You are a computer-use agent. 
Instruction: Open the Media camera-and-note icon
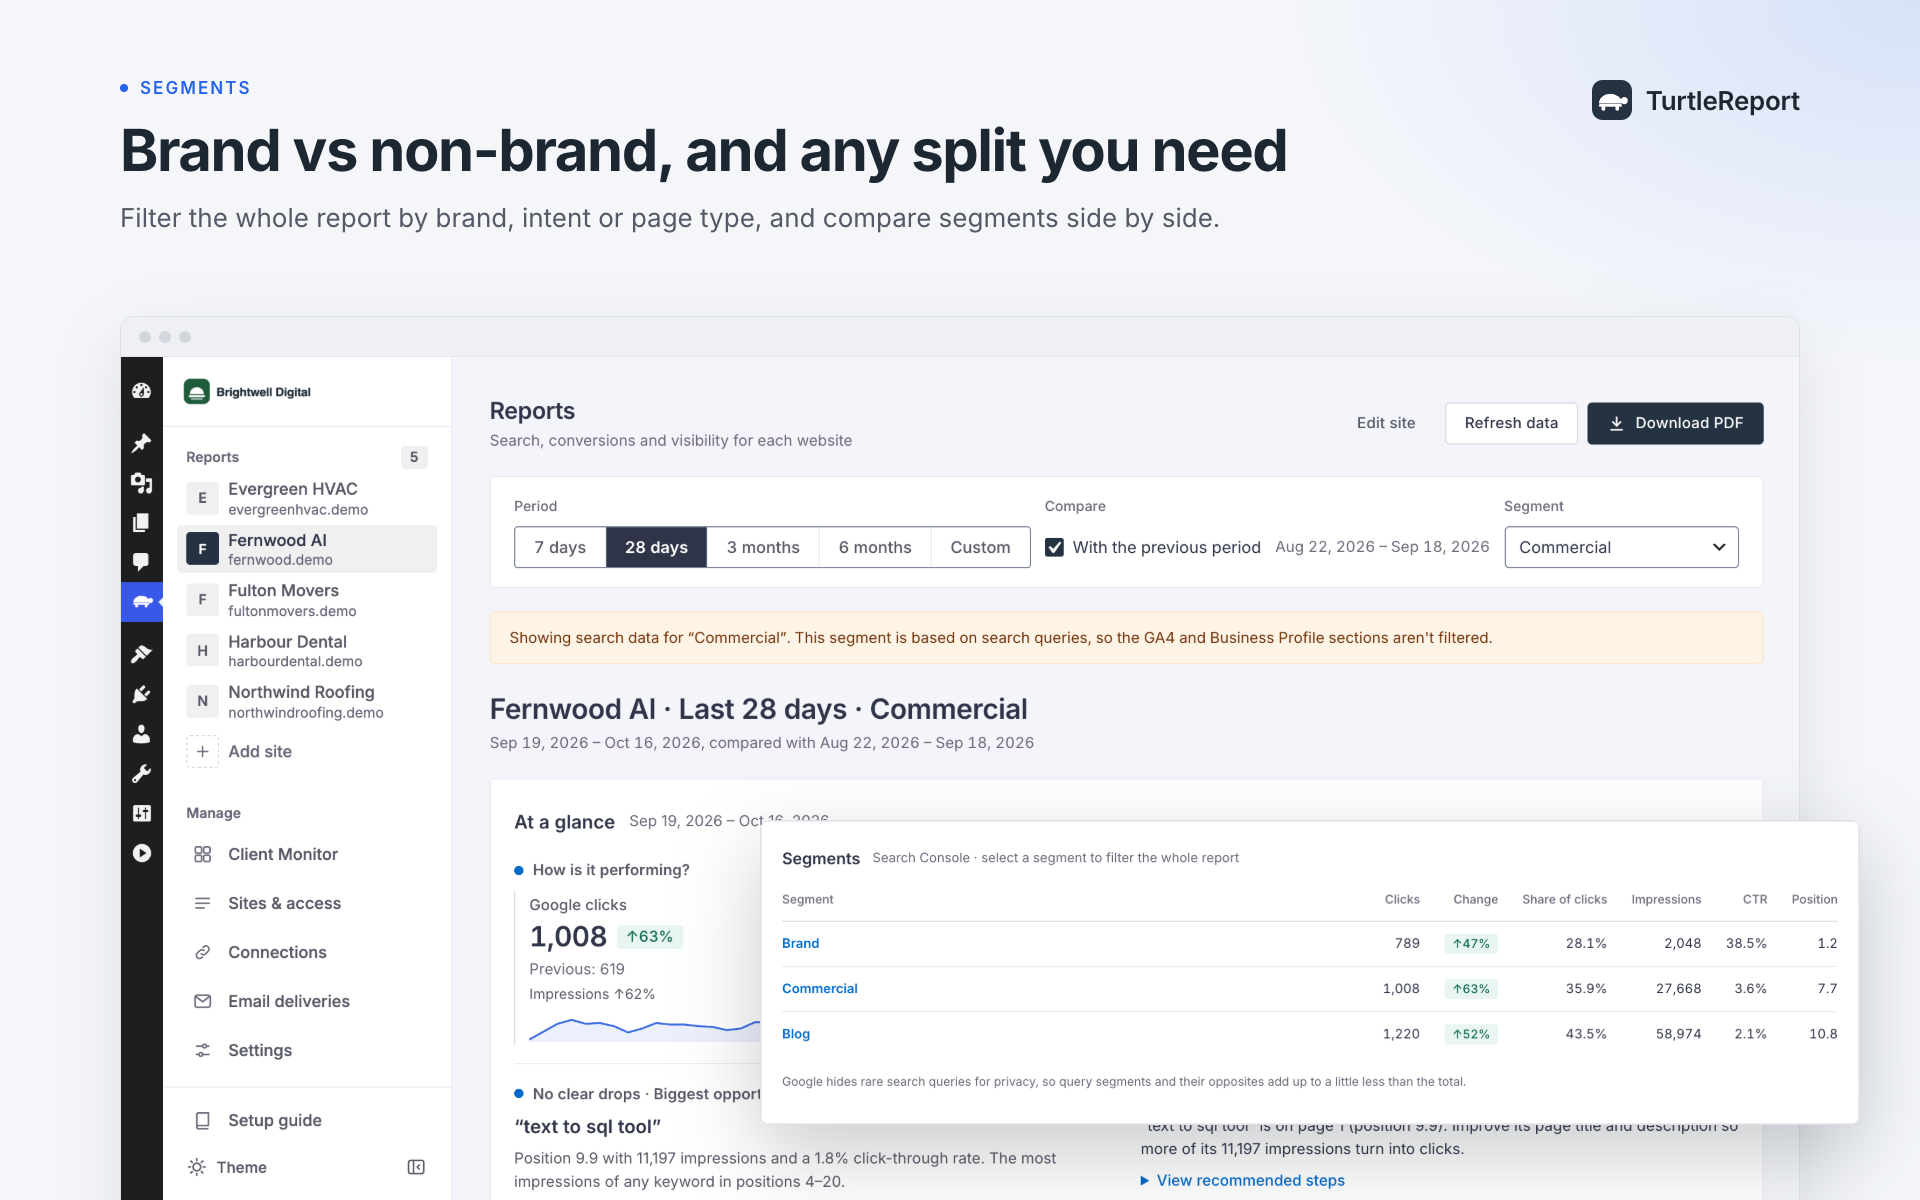click(x=141, y=483)
